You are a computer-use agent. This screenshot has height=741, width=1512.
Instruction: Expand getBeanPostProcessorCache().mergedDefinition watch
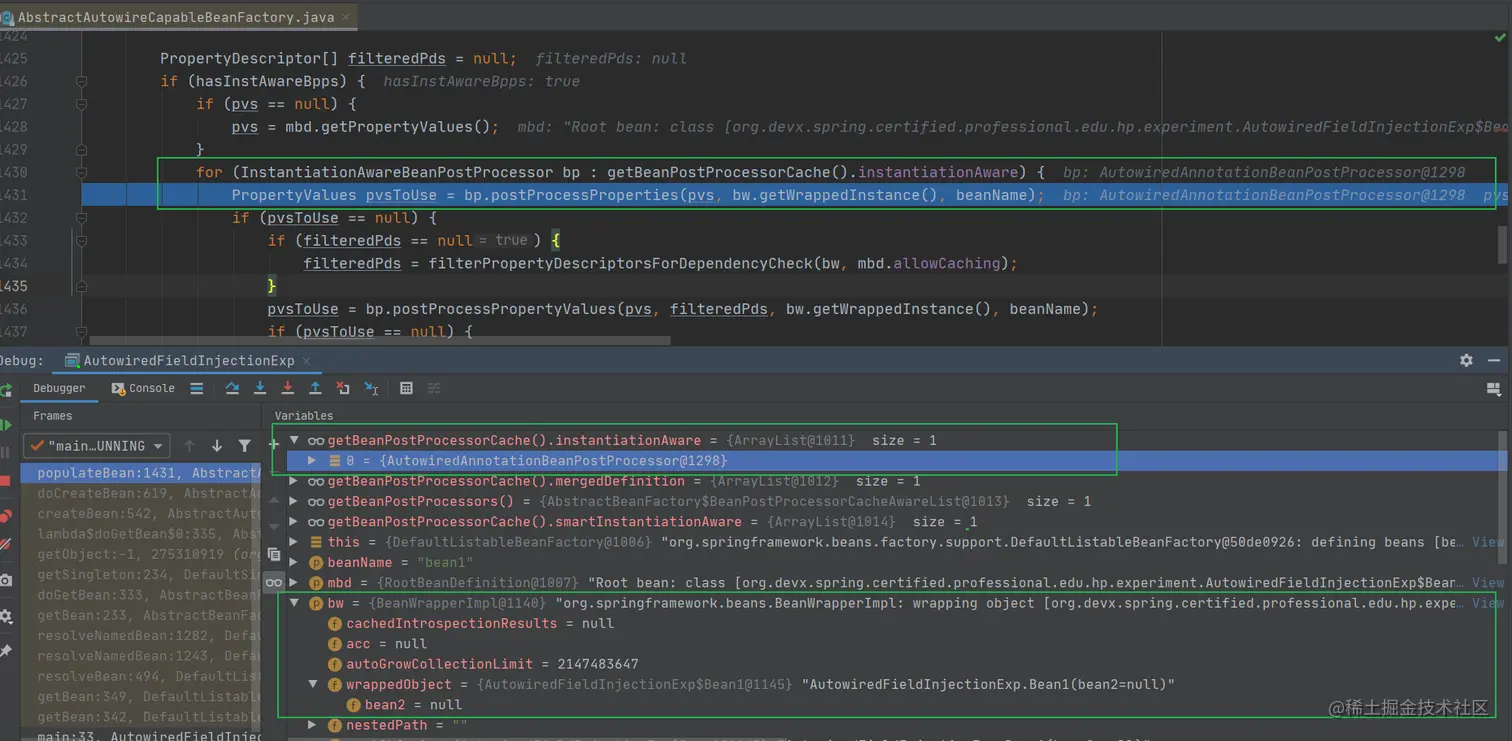[x=294, y=481]
